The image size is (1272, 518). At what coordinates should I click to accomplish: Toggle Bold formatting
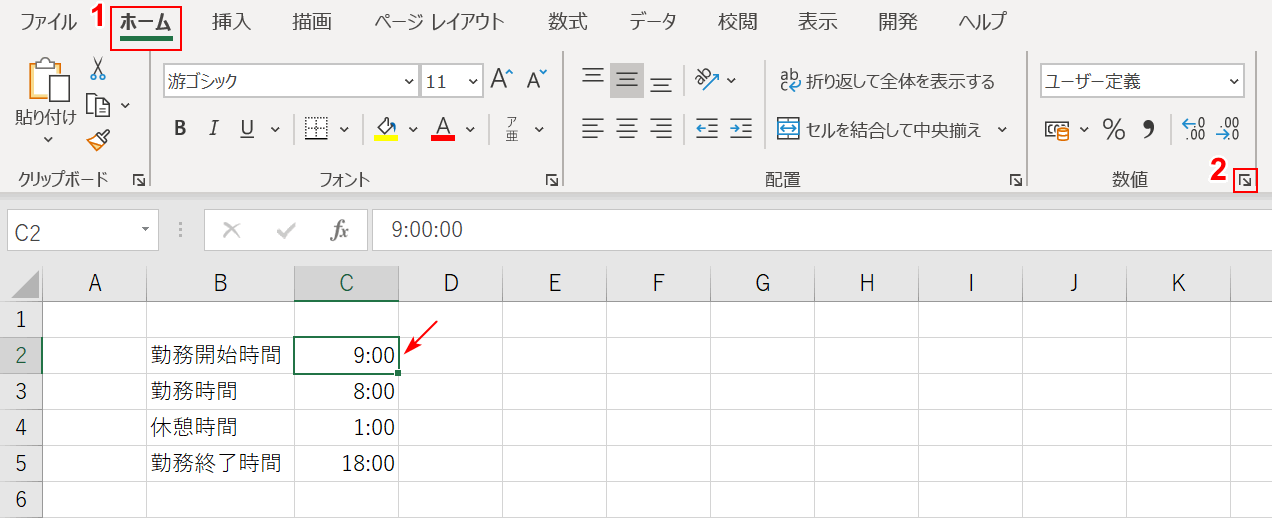[180, 128]
